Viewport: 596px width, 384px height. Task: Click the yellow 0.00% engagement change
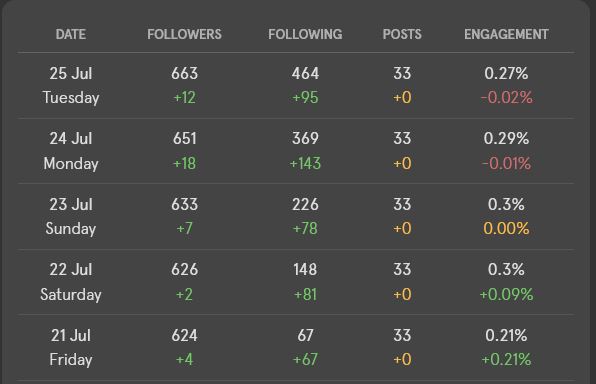click(506, 228)
